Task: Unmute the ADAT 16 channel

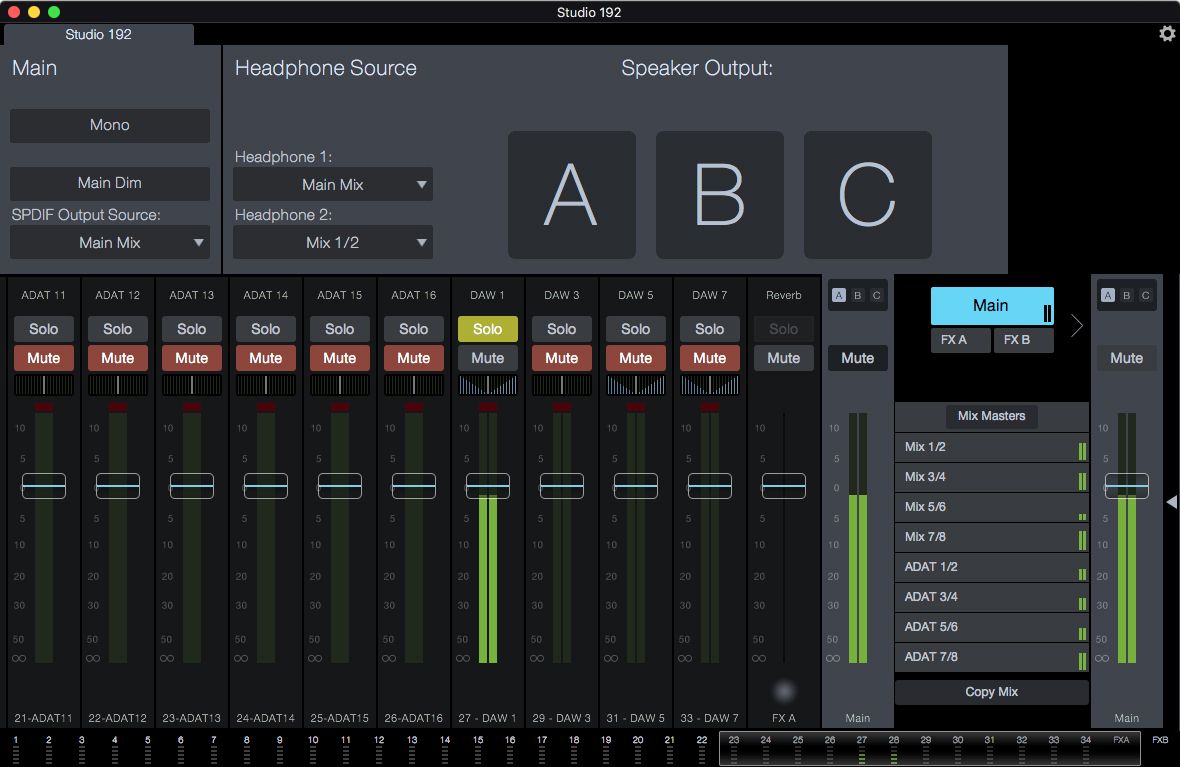Action: pos(414,358)
